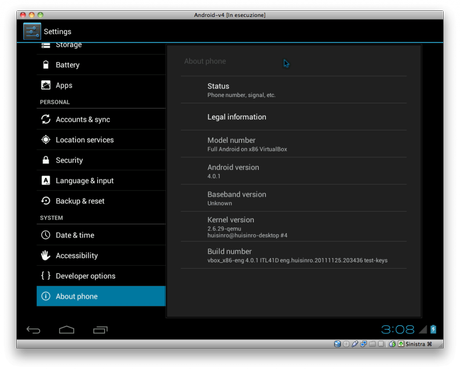The height and width of the screenshot is (371, 460).
Task: Open Accessibility settings
Action: coord(101,255)
